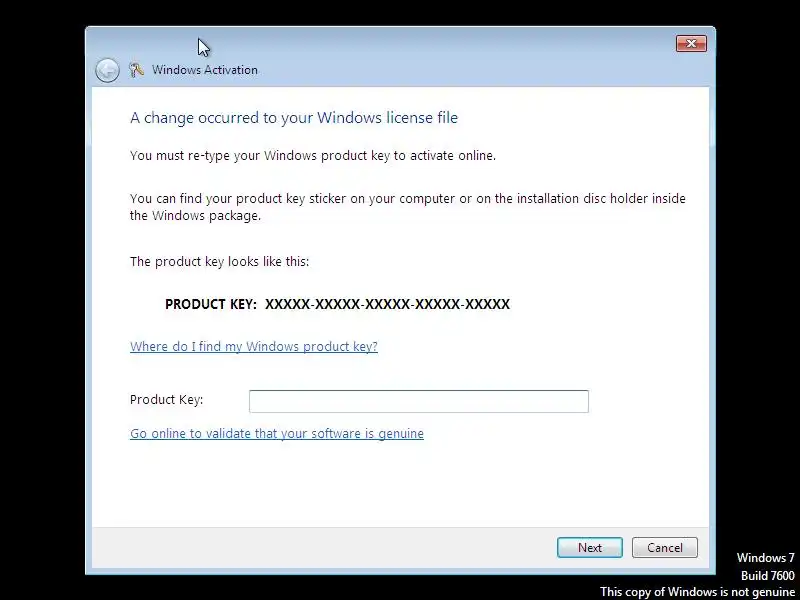This screenshot has height=600, width=800.
Task: Click the Windows Activation keys icon
Action: pos(136,70)
